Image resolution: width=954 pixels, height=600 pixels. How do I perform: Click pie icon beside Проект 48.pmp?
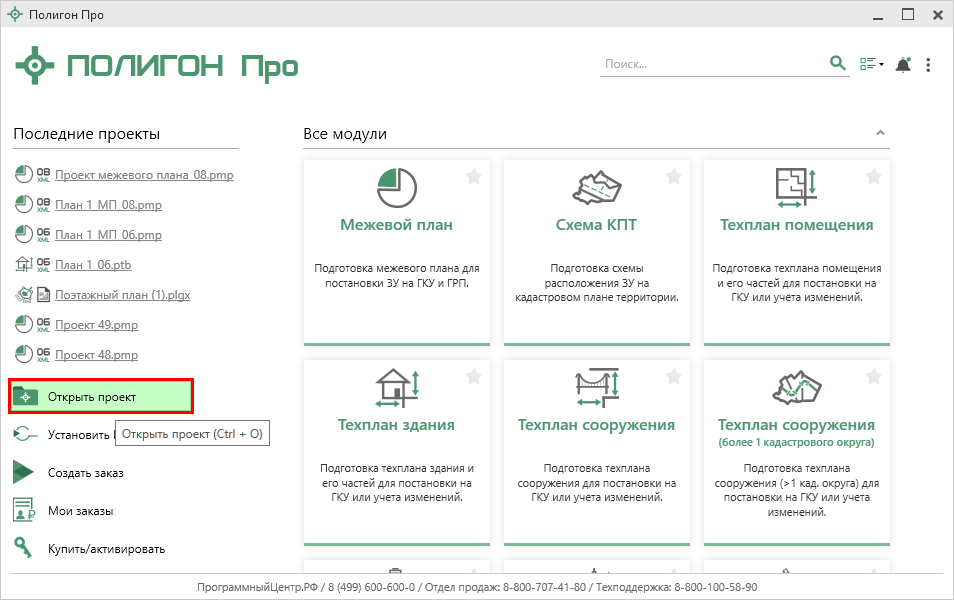[24, 354]
